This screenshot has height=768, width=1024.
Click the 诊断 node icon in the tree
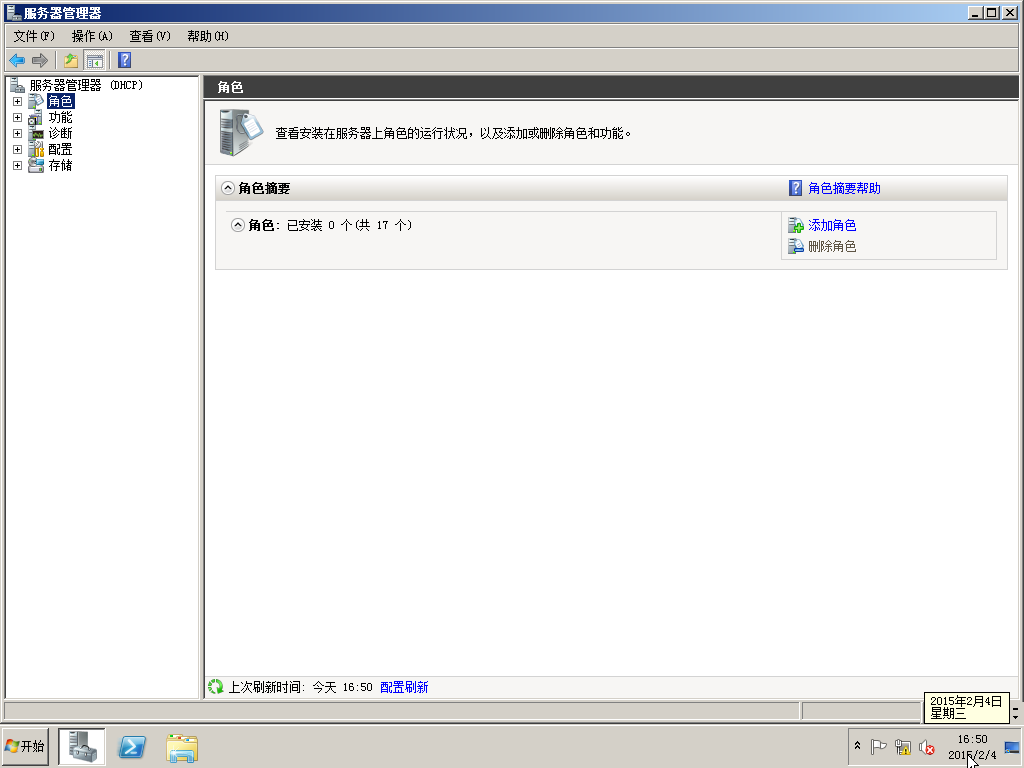click(x=36, y=133)
